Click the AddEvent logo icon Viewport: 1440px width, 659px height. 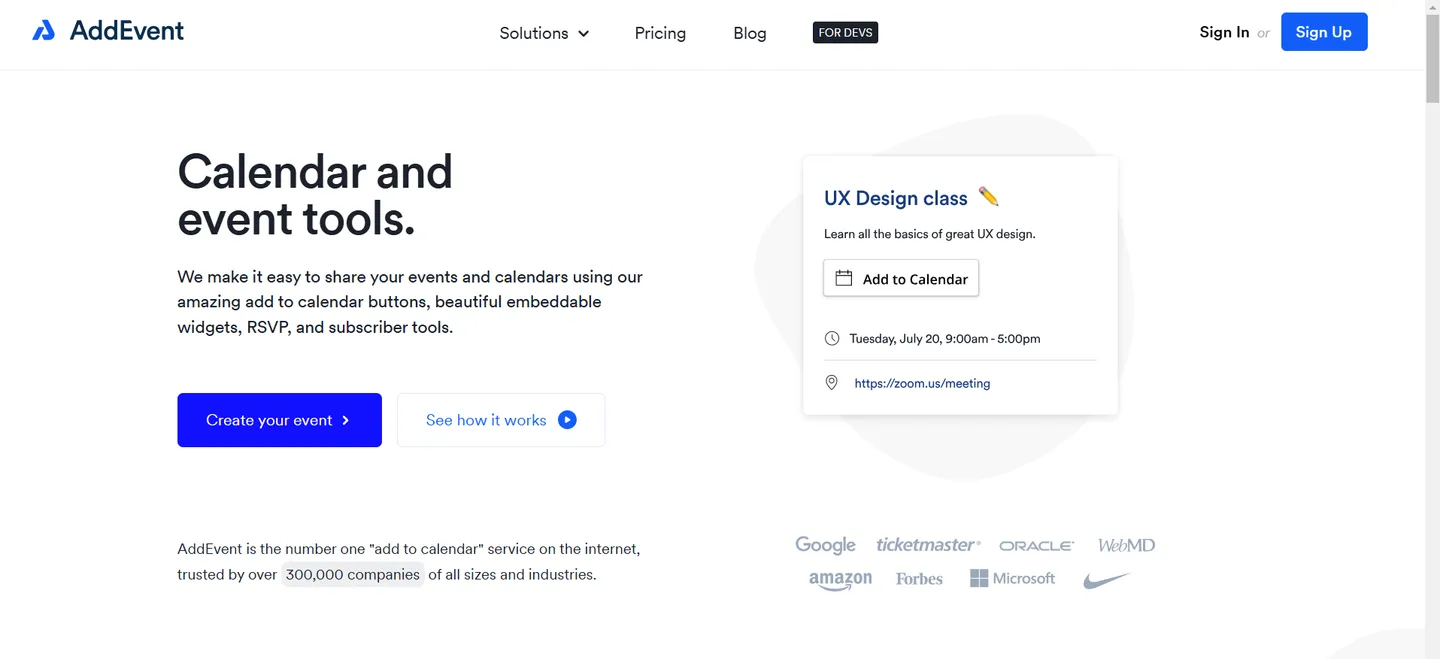(x=43, y=31)
